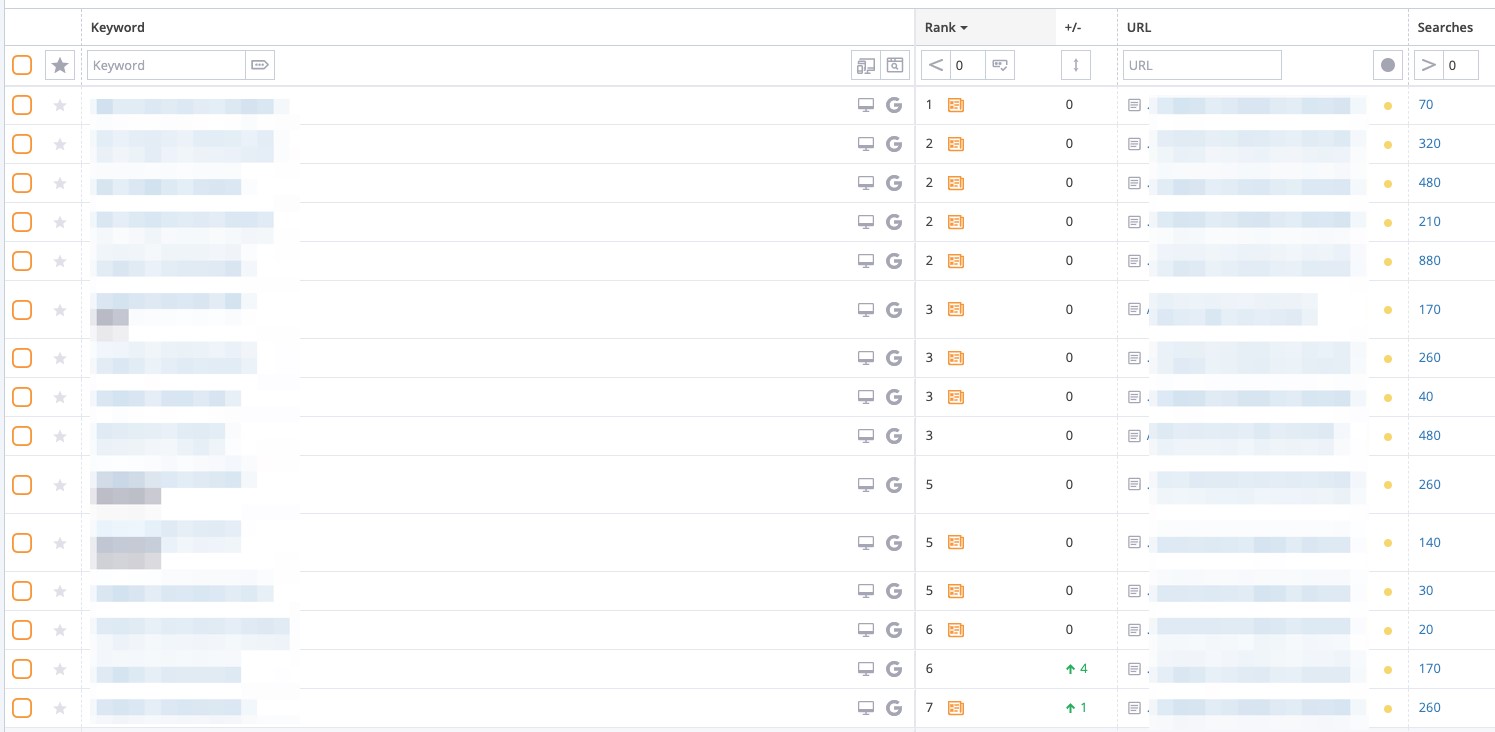Open the +/- change direction filter

[1076, 65]
